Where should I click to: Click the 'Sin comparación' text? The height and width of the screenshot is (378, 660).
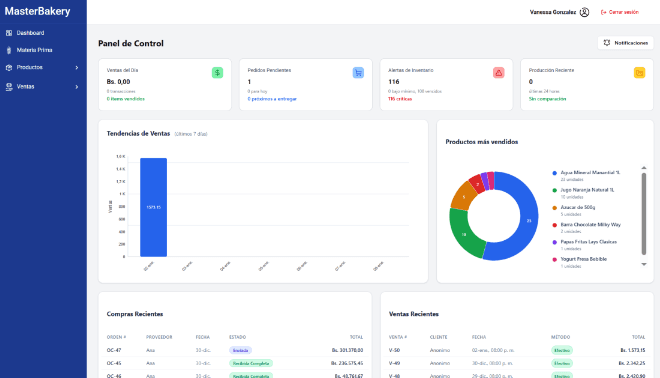pyautogui.click(x=547, y=99)
